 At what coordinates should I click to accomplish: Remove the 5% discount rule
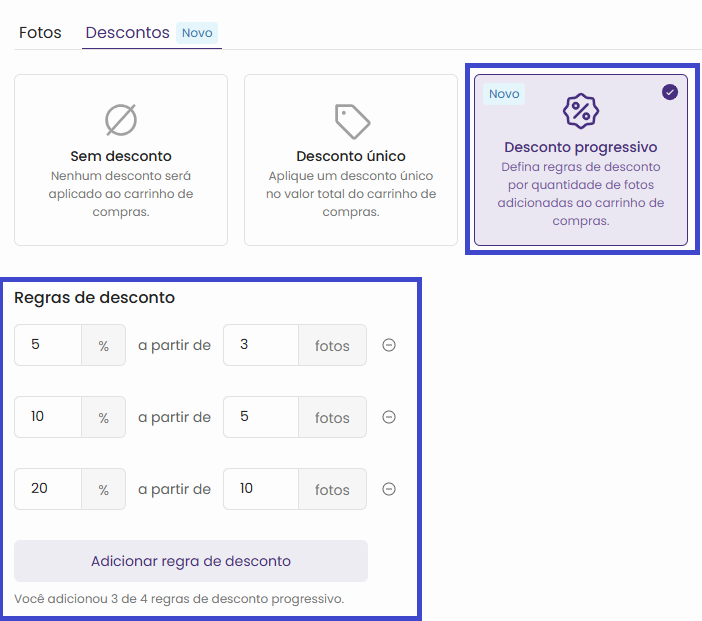click(x=389, y=346)
